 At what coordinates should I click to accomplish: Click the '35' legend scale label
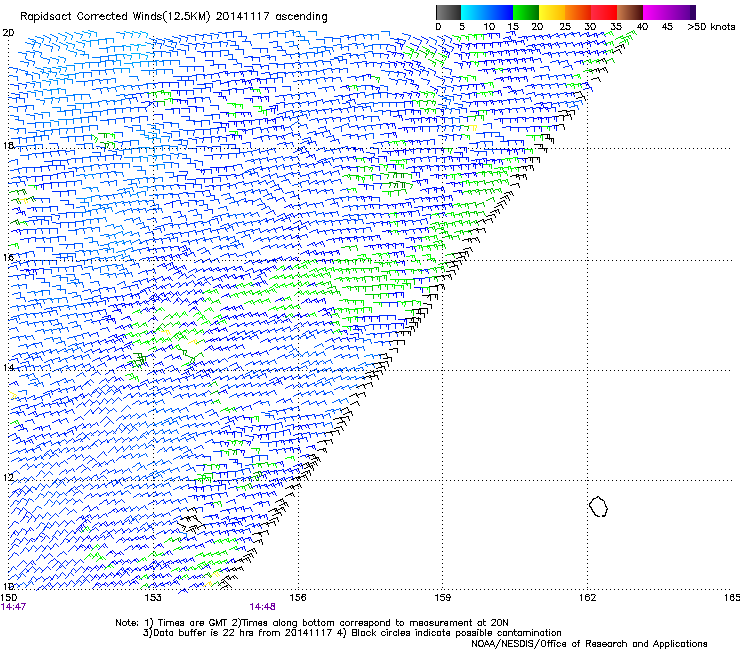(616, 27)
